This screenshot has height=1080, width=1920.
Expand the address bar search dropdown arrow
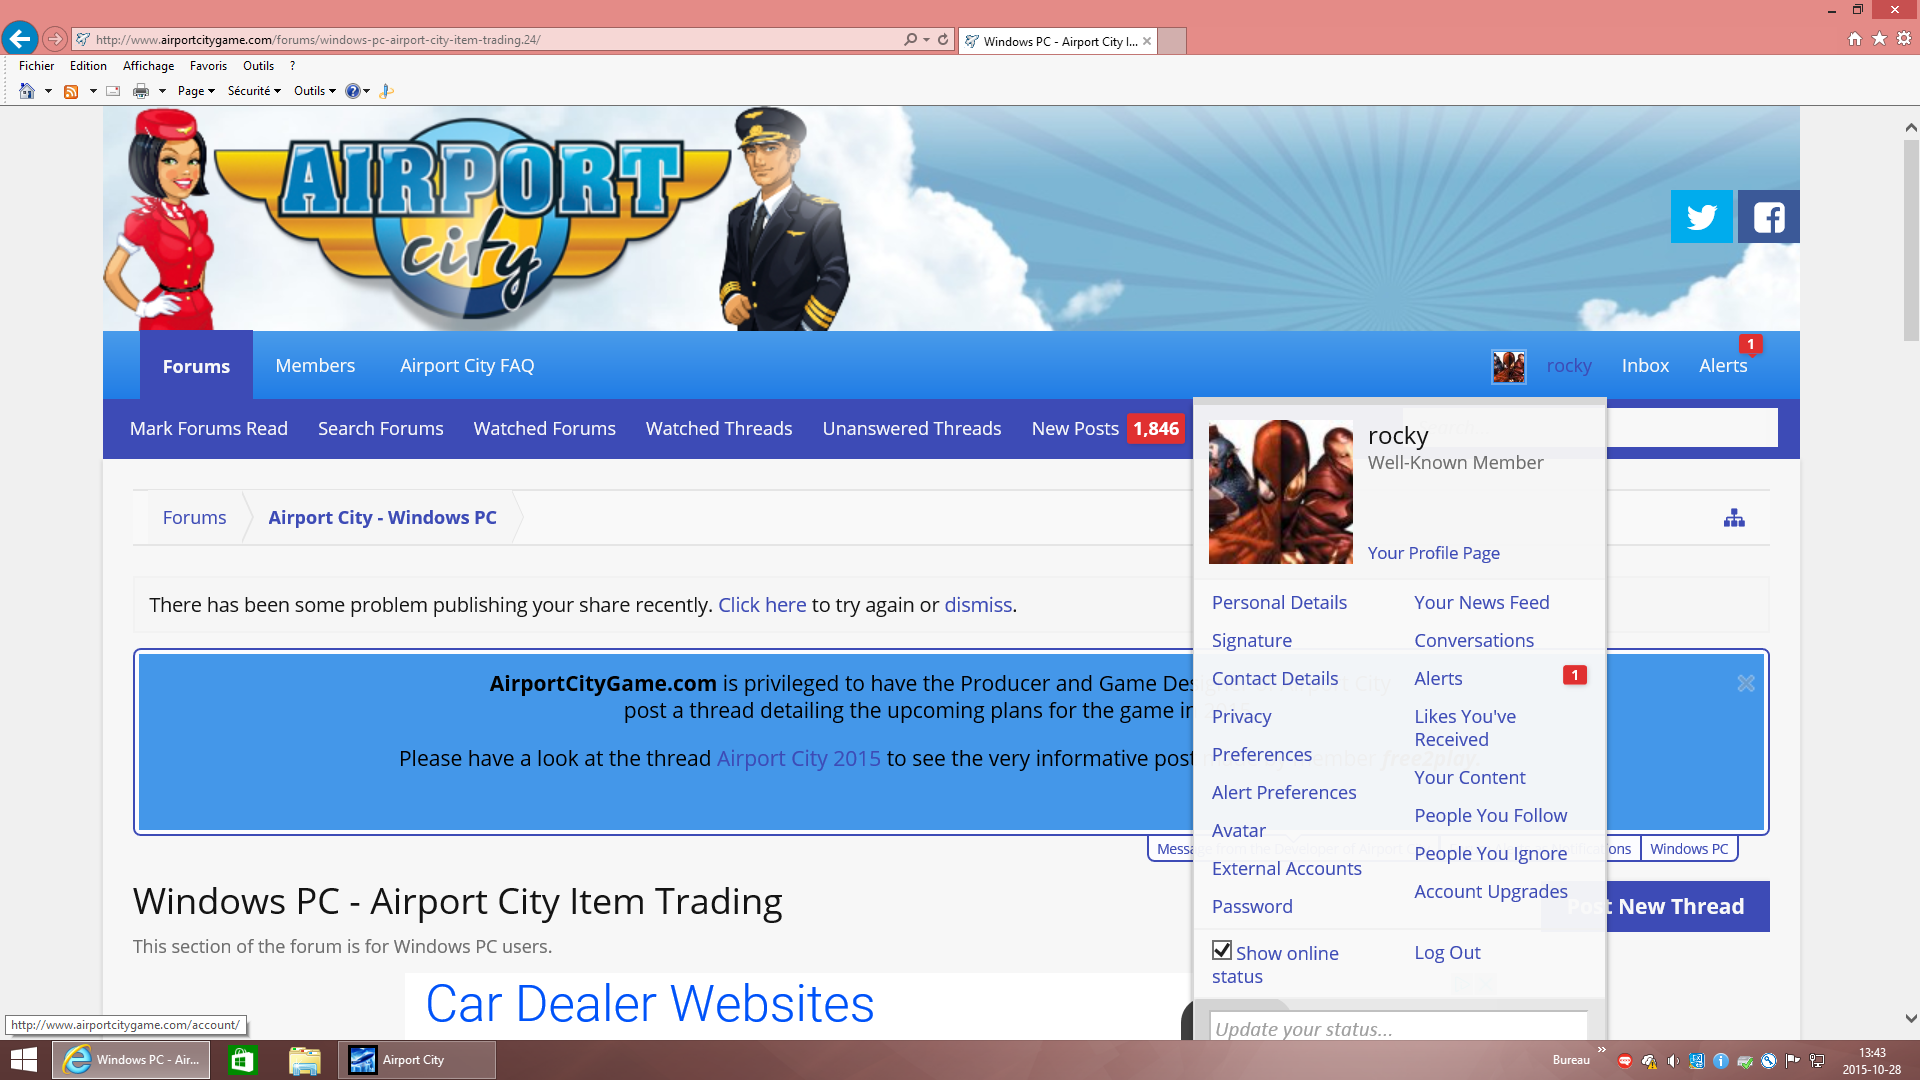927,40
